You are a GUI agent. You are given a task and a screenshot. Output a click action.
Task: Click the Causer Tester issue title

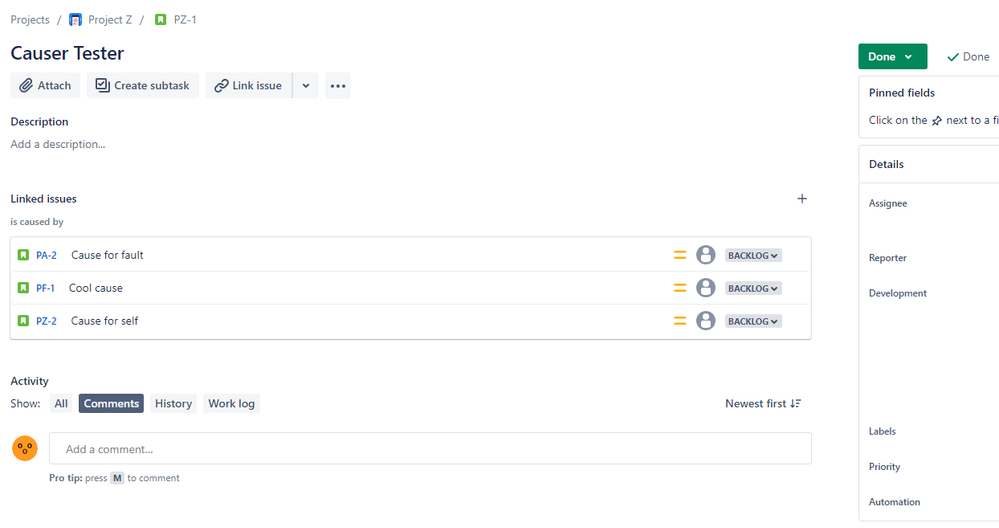tap(67, 53)
